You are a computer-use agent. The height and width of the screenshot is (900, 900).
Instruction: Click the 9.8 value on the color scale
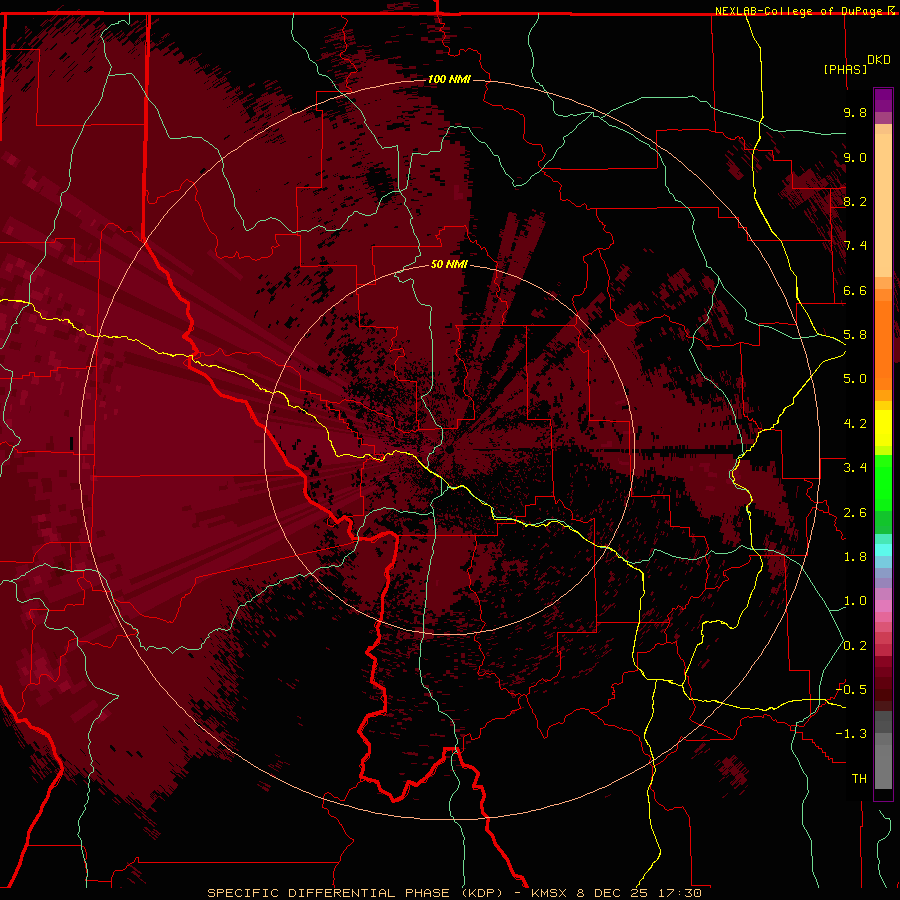(855, 112)
